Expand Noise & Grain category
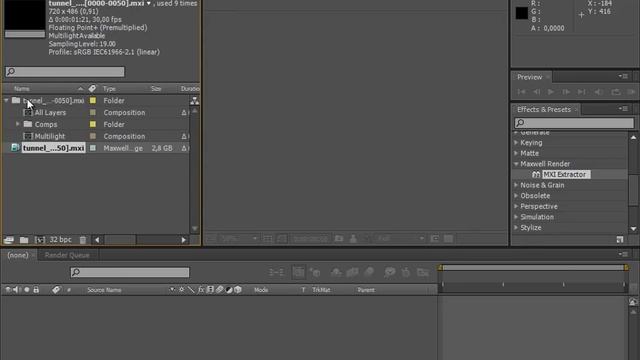The height and width of the screenshot is (360, 640). pos(516,185)
